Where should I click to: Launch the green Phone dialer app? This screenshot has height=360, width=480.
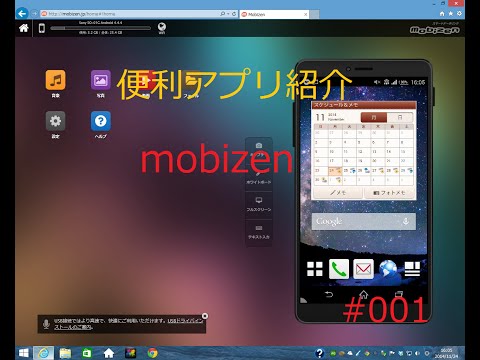click(339, 269)
